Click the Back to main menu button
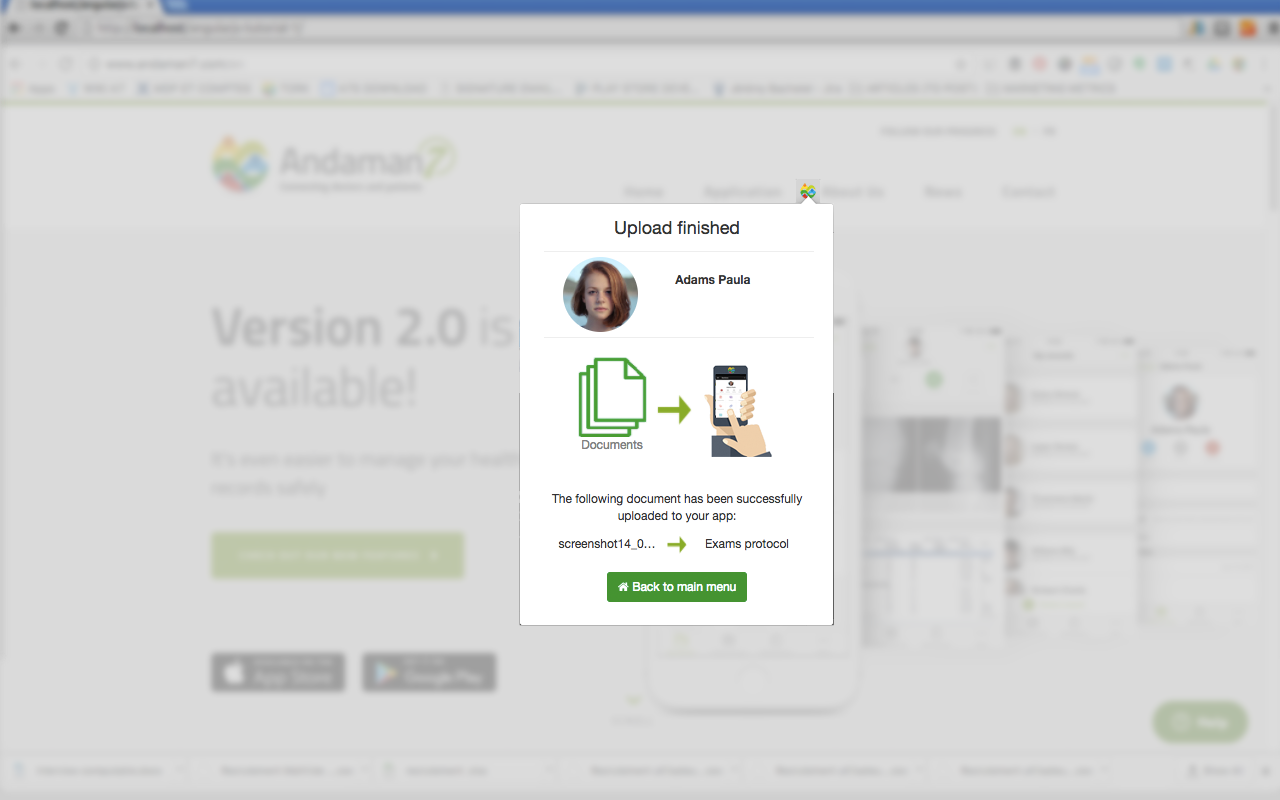The image size is (1280, 800). 676,587
